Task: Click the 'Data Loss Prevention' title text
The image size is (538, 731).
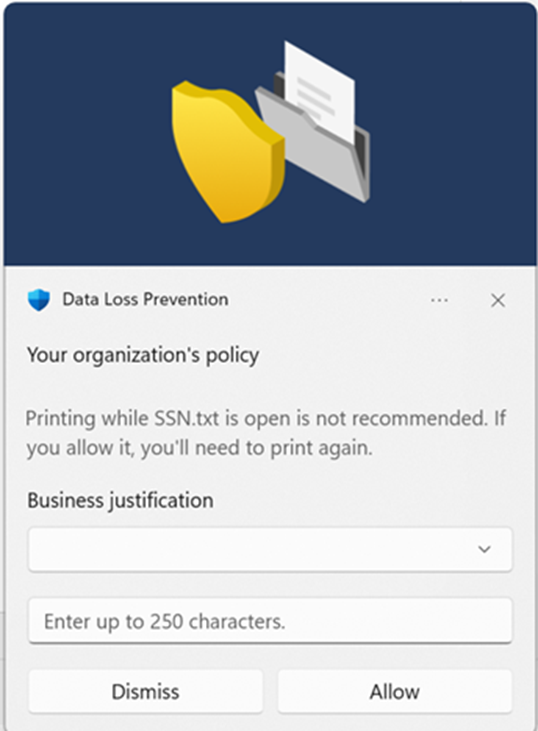Action: pos(145,299)
